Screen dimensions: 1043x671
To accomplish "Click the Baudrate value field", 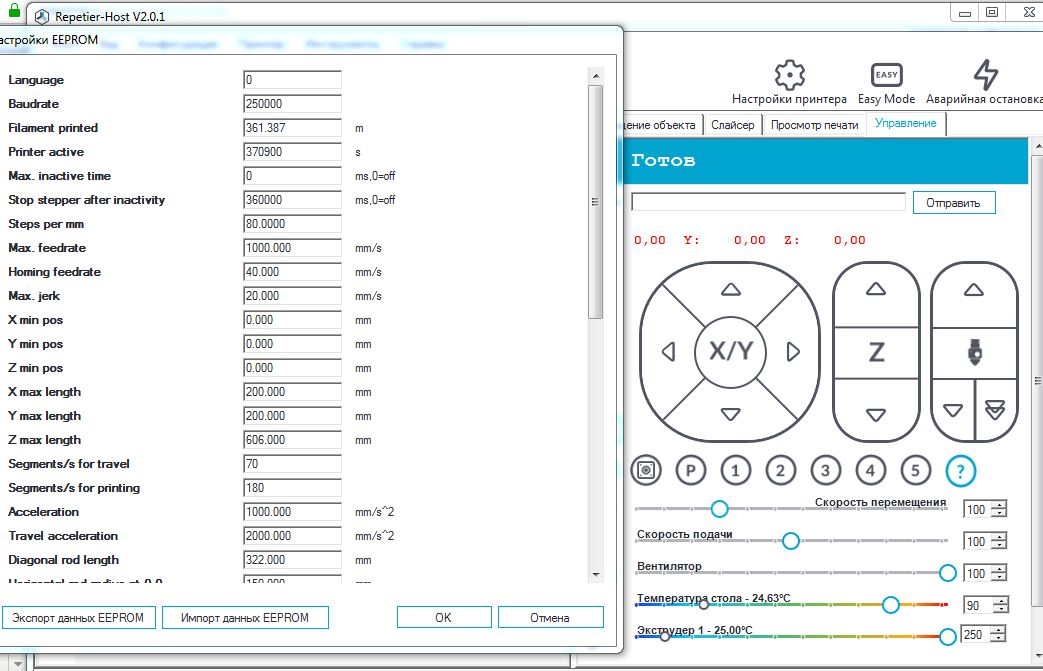I will 292,104.
